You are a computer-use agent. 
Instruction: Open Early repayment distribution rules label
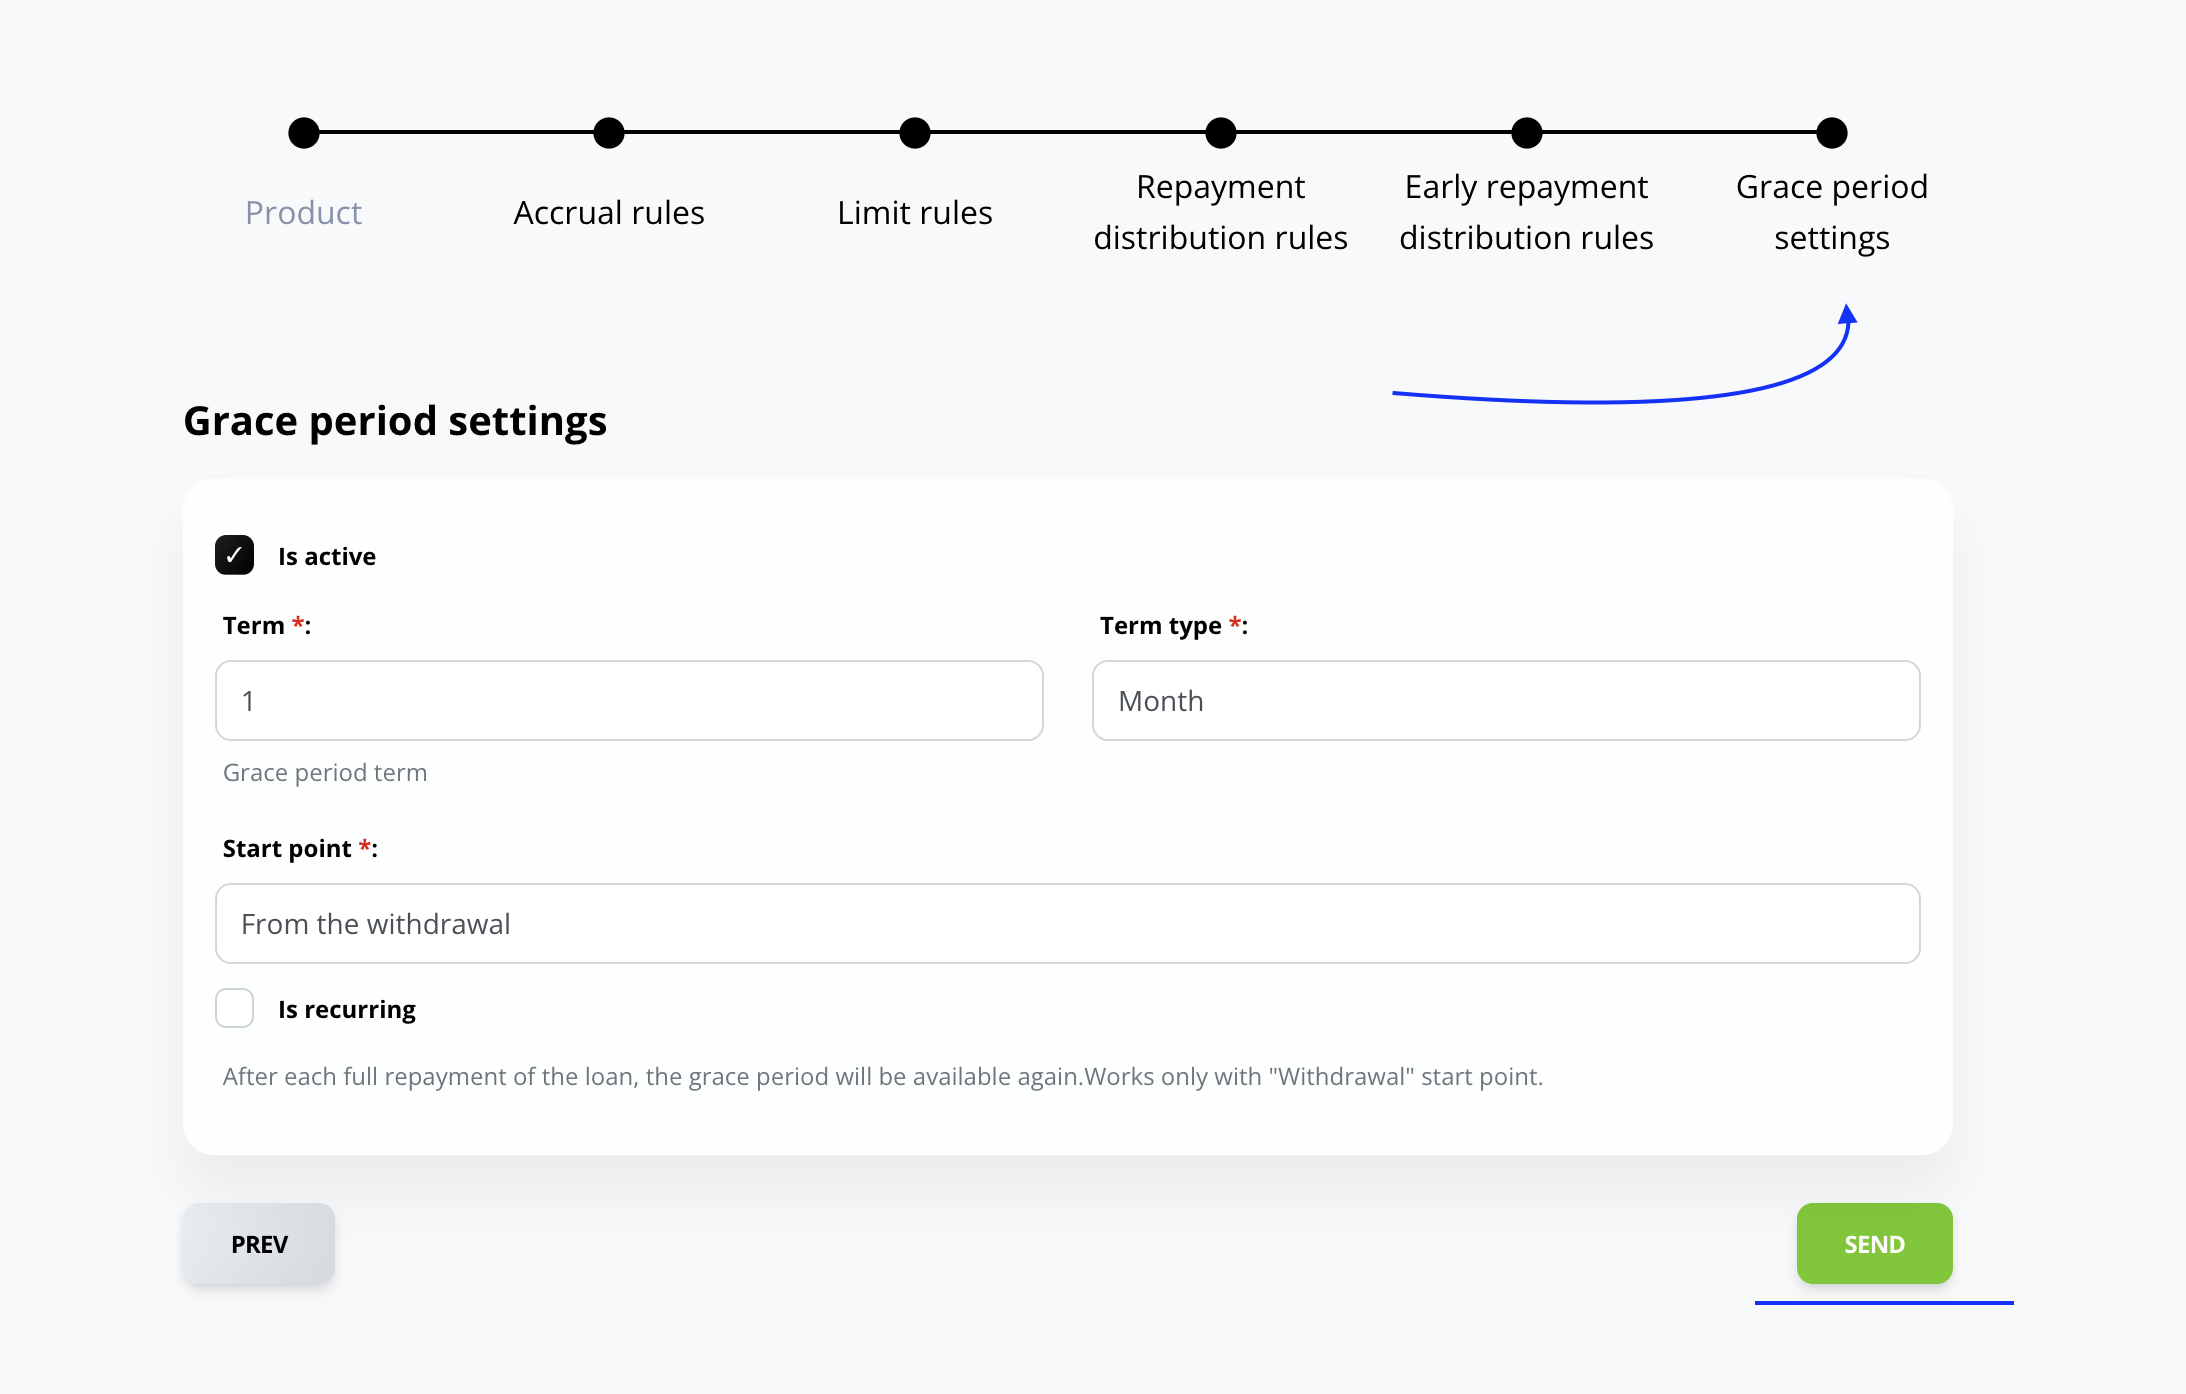tap(1526, 213)
